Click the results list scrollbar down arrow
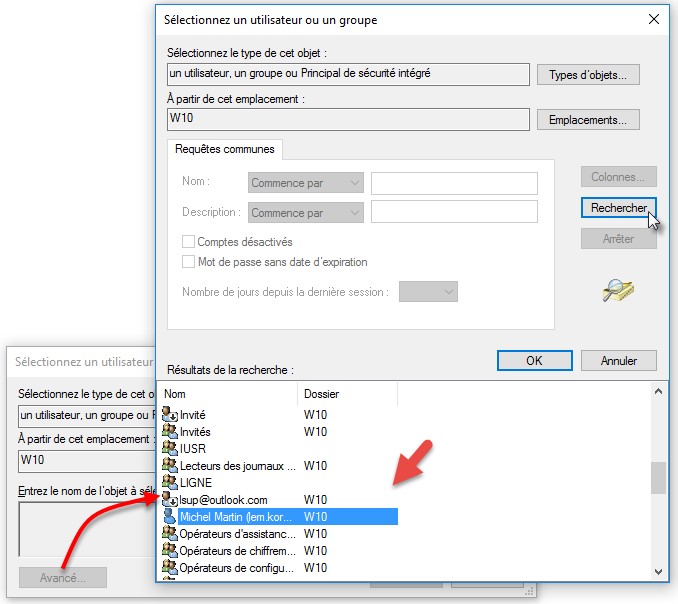Viewport: 678px width, 604px height. pos(658,571)
